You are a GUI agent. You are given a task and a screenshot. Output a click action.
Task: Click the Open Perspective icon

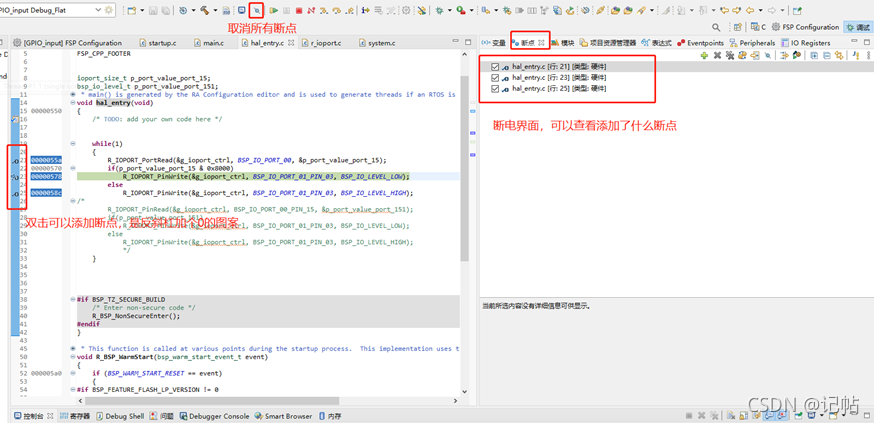click(737, 27)
